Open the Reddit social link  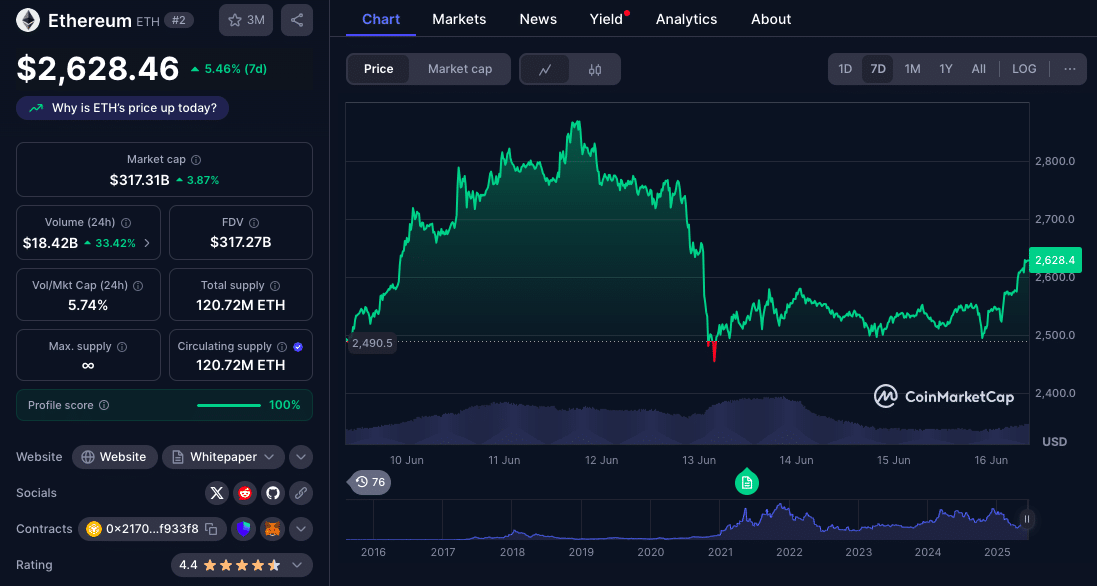tap(245, 493)
